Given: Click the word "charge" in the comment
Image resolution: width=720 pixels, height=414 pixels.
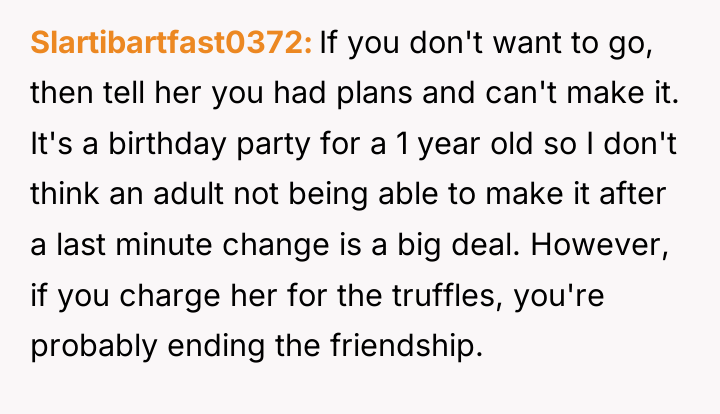Looking at the screenshot, I should [x=170, y=295].
